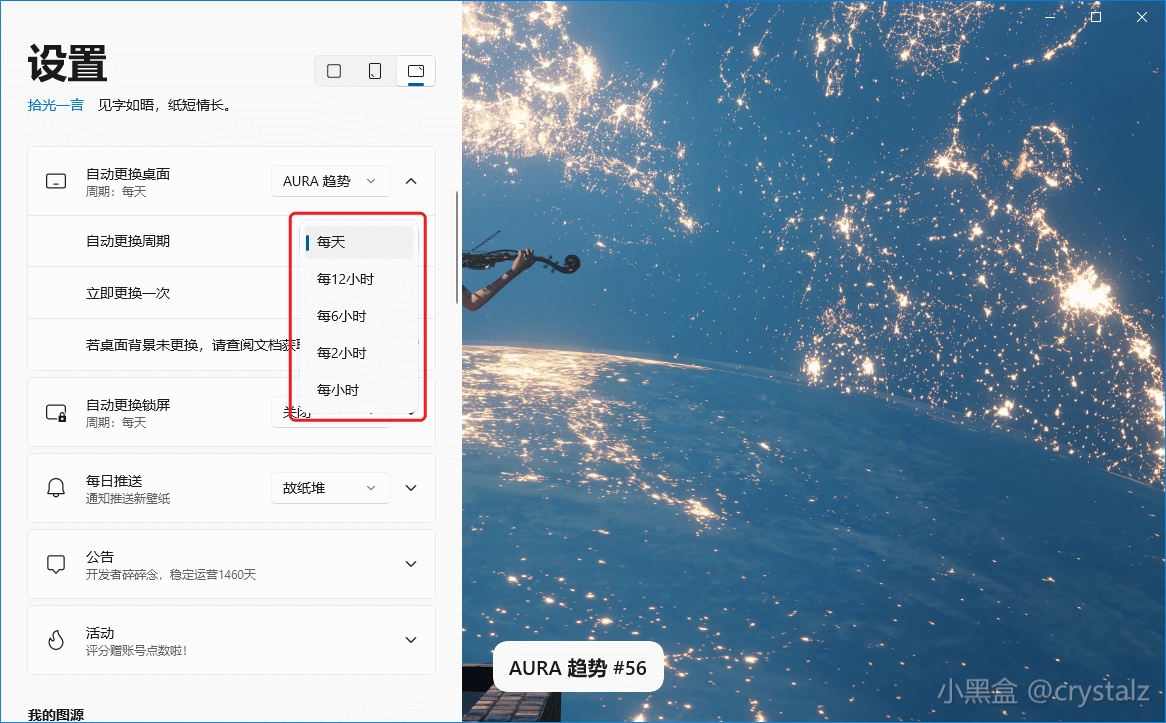Screen dimensions: 1166x723
Task: Click the flame icon beside 活动
Action: tap(56, 640)
